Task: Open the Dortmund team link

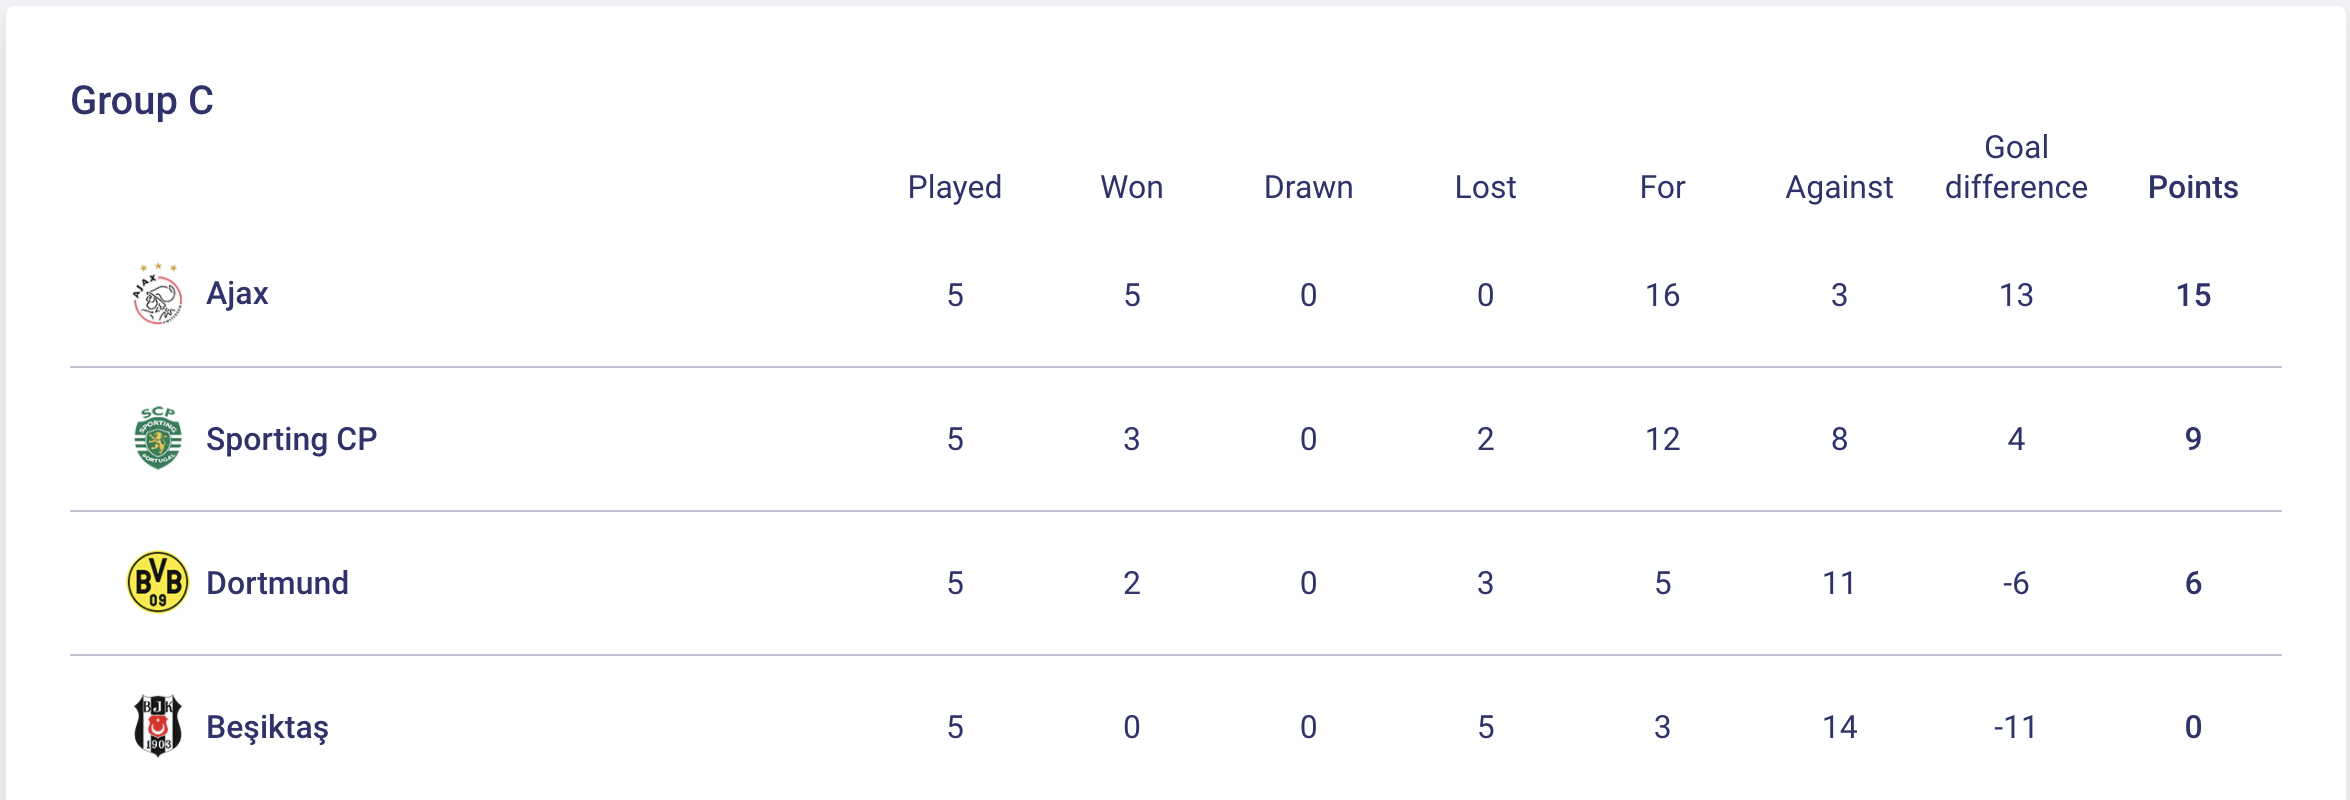Action: pyautogui.click(x=277, y=583)
